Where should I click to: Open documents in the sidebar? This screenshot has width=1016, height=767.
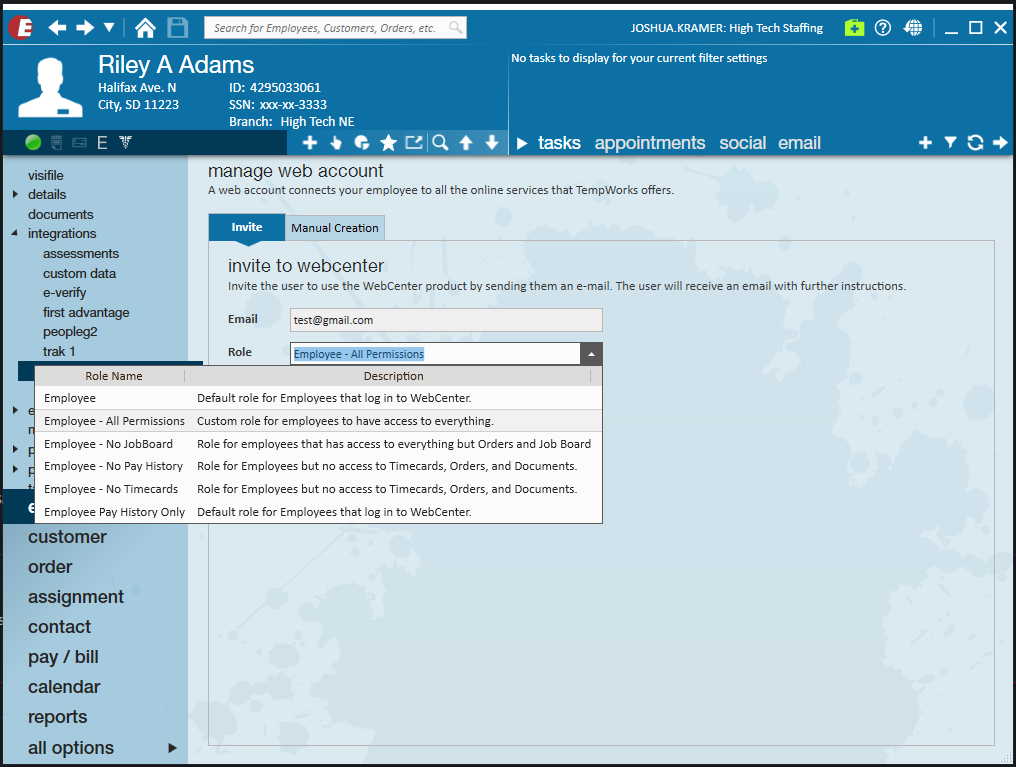60,214
